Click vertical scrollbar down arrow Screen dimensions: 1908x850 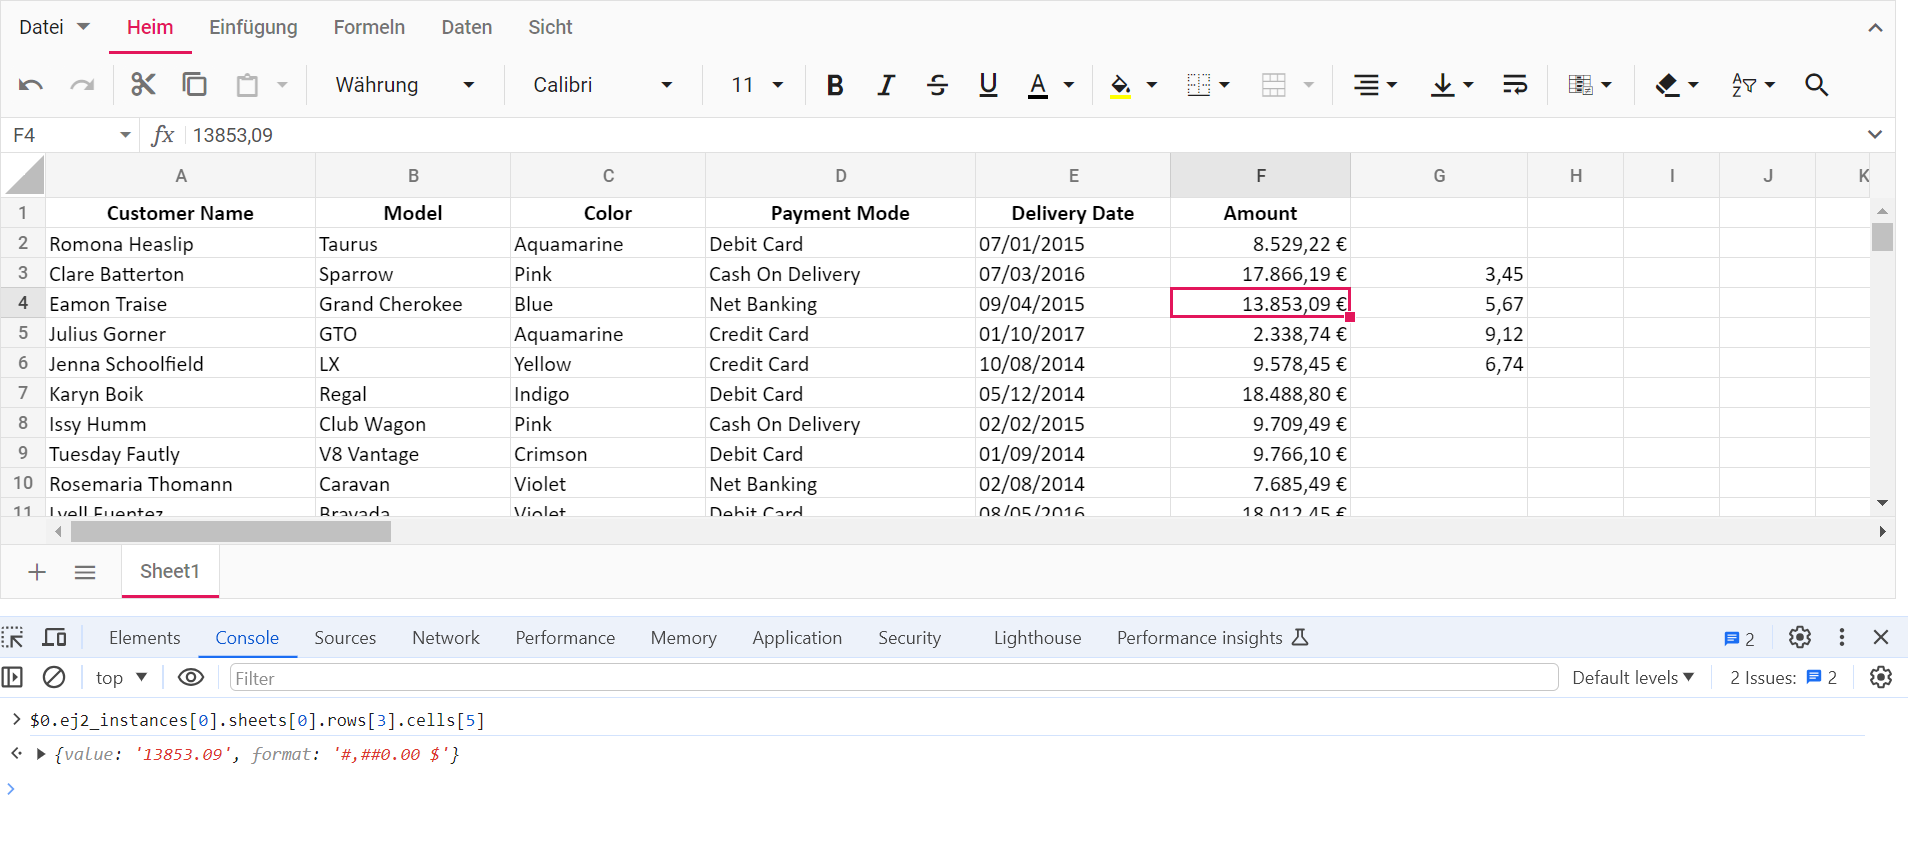(1882, 503)
